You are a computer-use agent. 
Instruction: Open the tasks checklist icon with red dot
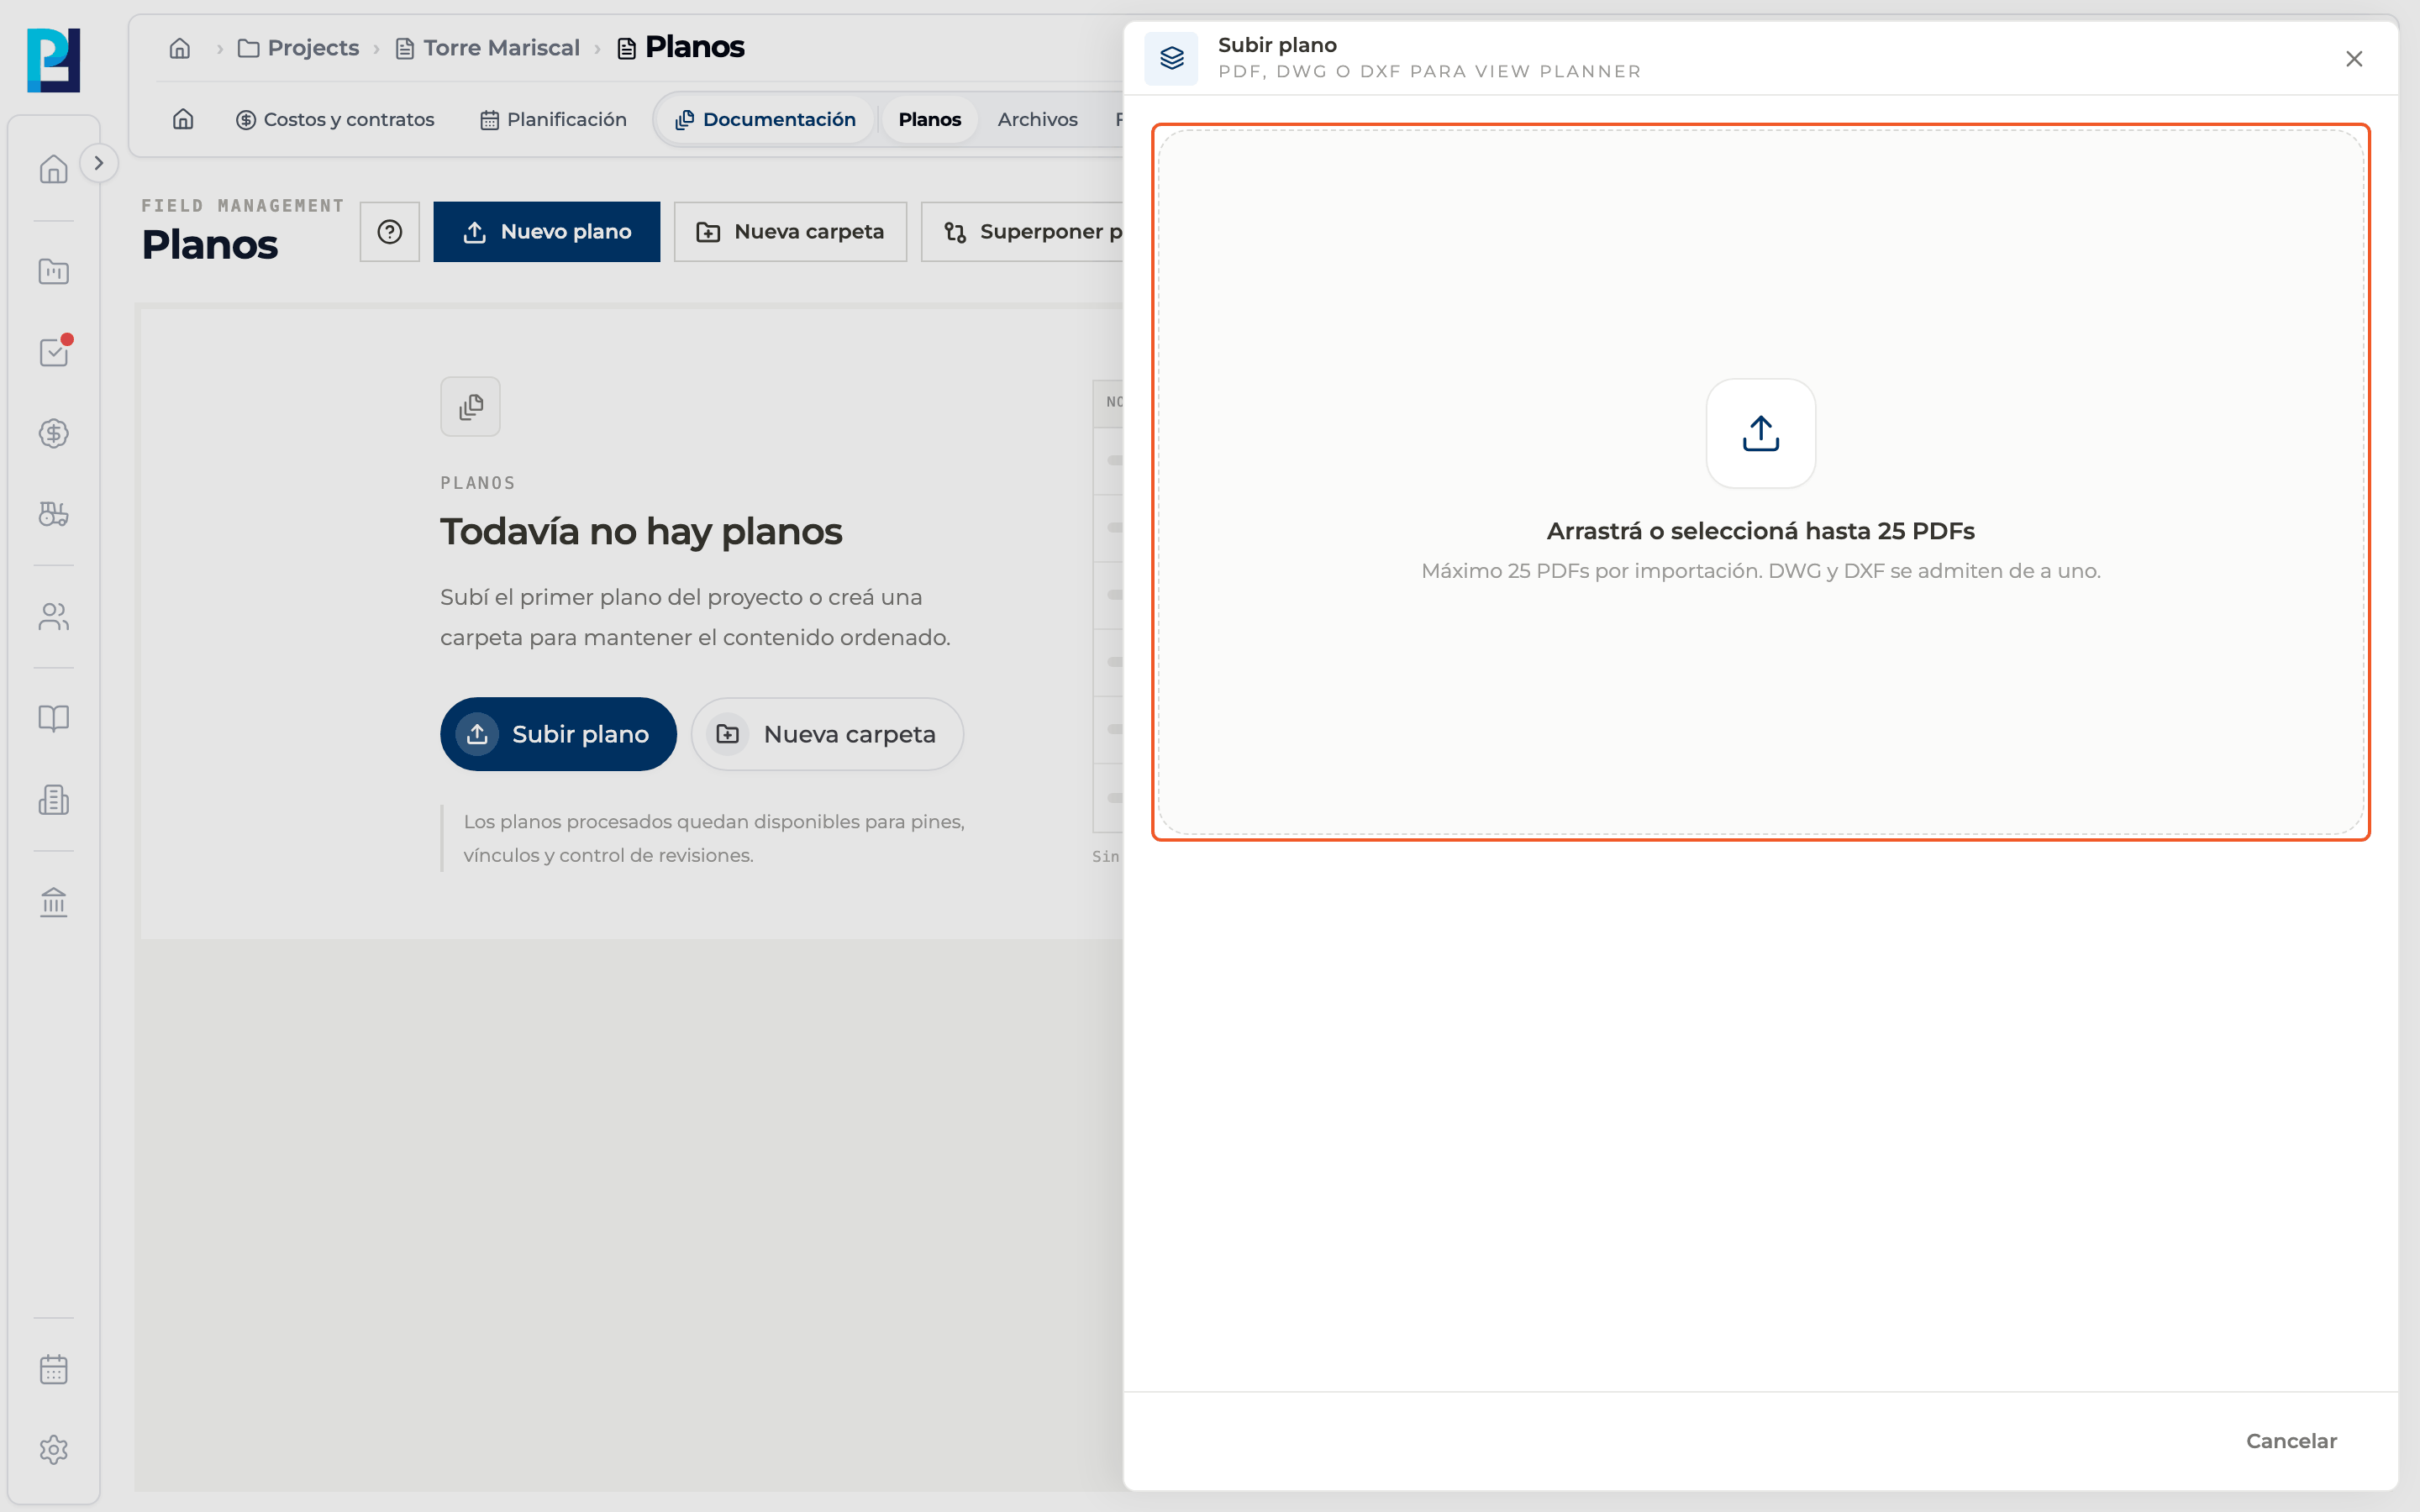pos(53,352)
